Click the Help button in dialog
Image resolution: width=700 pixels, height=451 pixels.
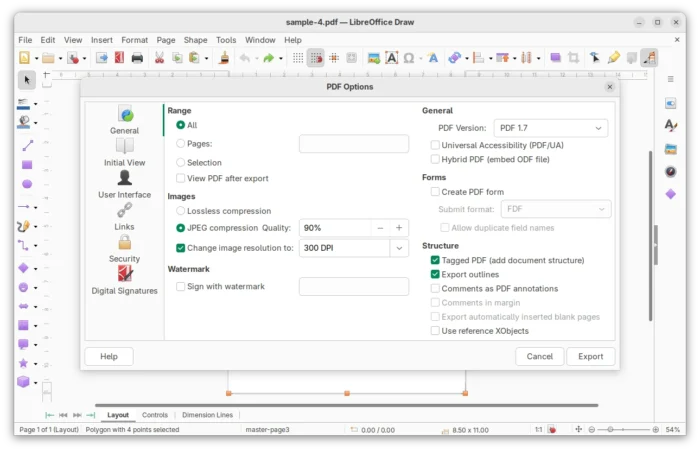(x=109, y=356)
